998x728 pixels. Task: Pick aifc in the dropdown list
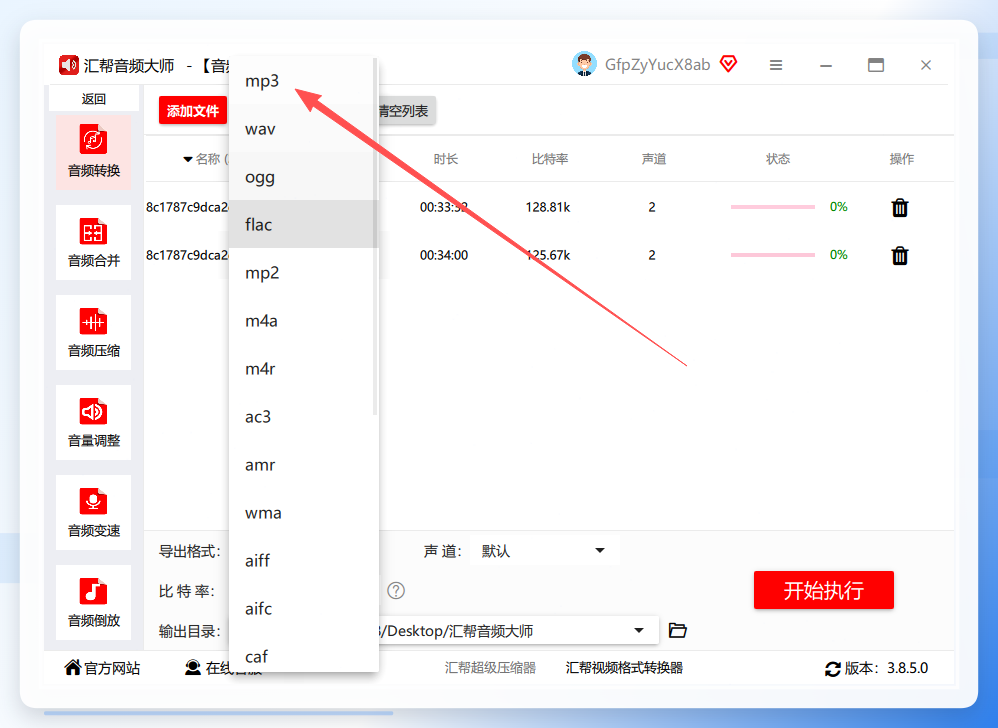click(x=303, y=608)
